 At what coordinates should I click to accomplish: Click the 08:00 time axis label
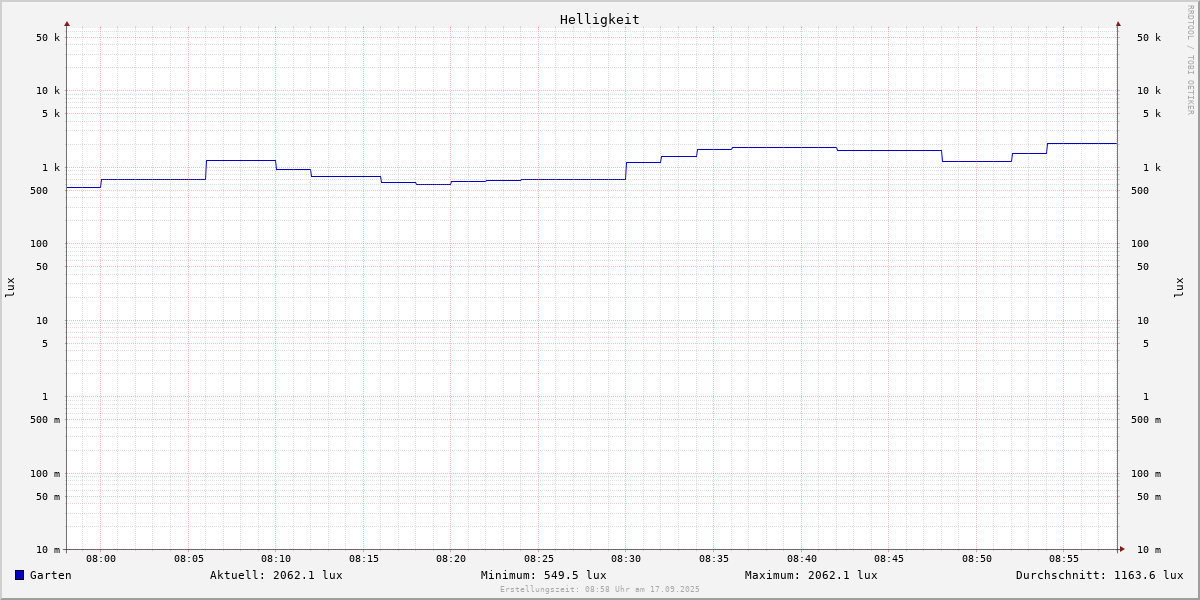click(101, 559)
